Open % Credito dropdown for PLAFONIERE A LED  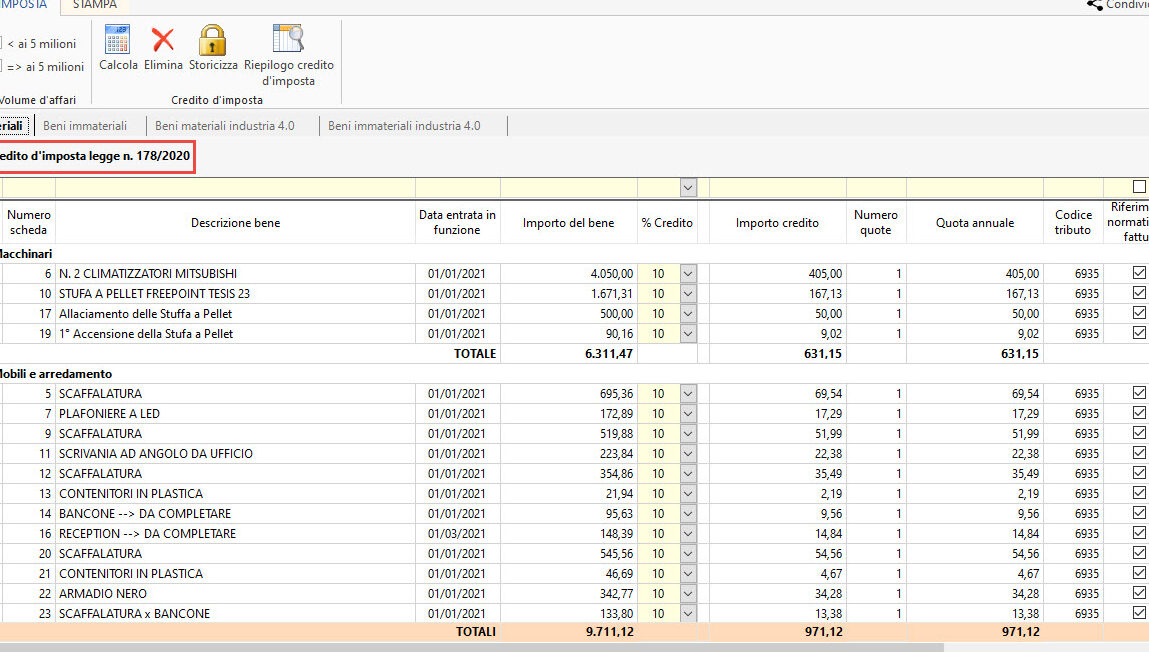pyautogui.click(x=687, y=414)
